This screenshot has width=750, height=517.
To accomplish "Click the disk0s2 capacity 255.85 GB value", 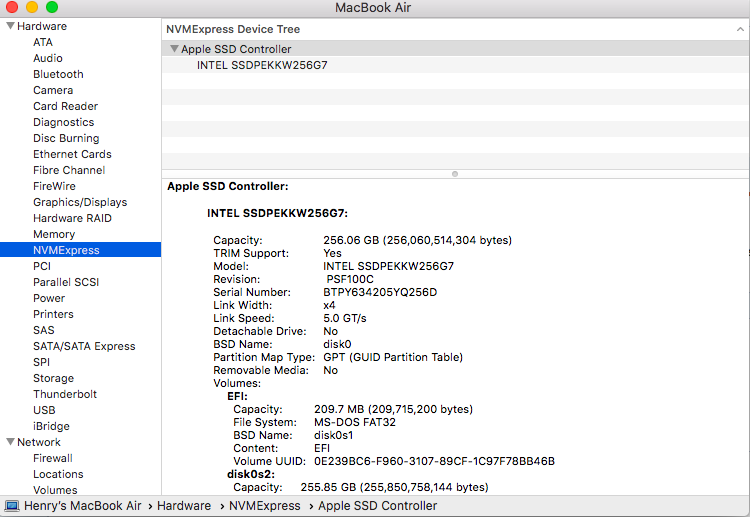I will click(x=395, y=487).
